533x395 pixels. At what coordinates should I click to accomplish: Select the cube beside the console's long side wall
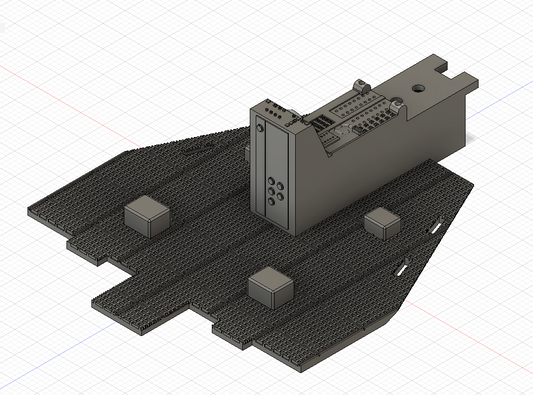[x=382, y=223]
